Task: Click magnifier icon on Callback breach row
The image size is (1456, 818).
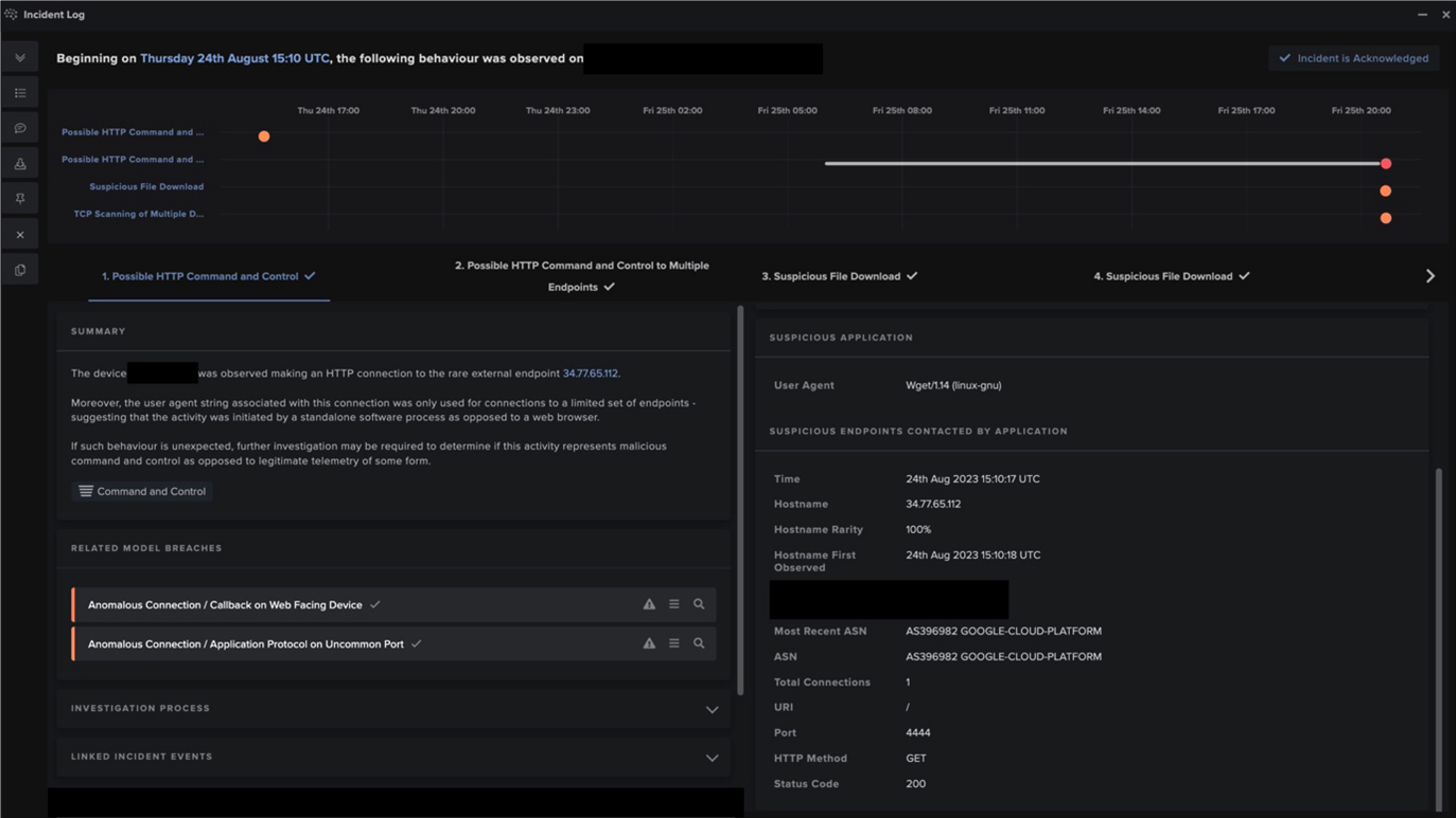Action: tap(699, 604)
